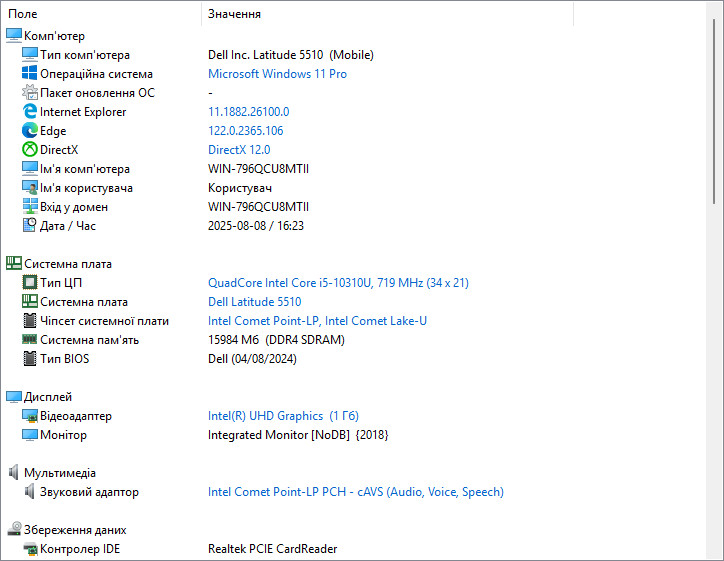The width and height of the screenshot is (724, 561).
Task: Select the Dell (04/08/2024) BIOS value
Action: pos(252,359)
